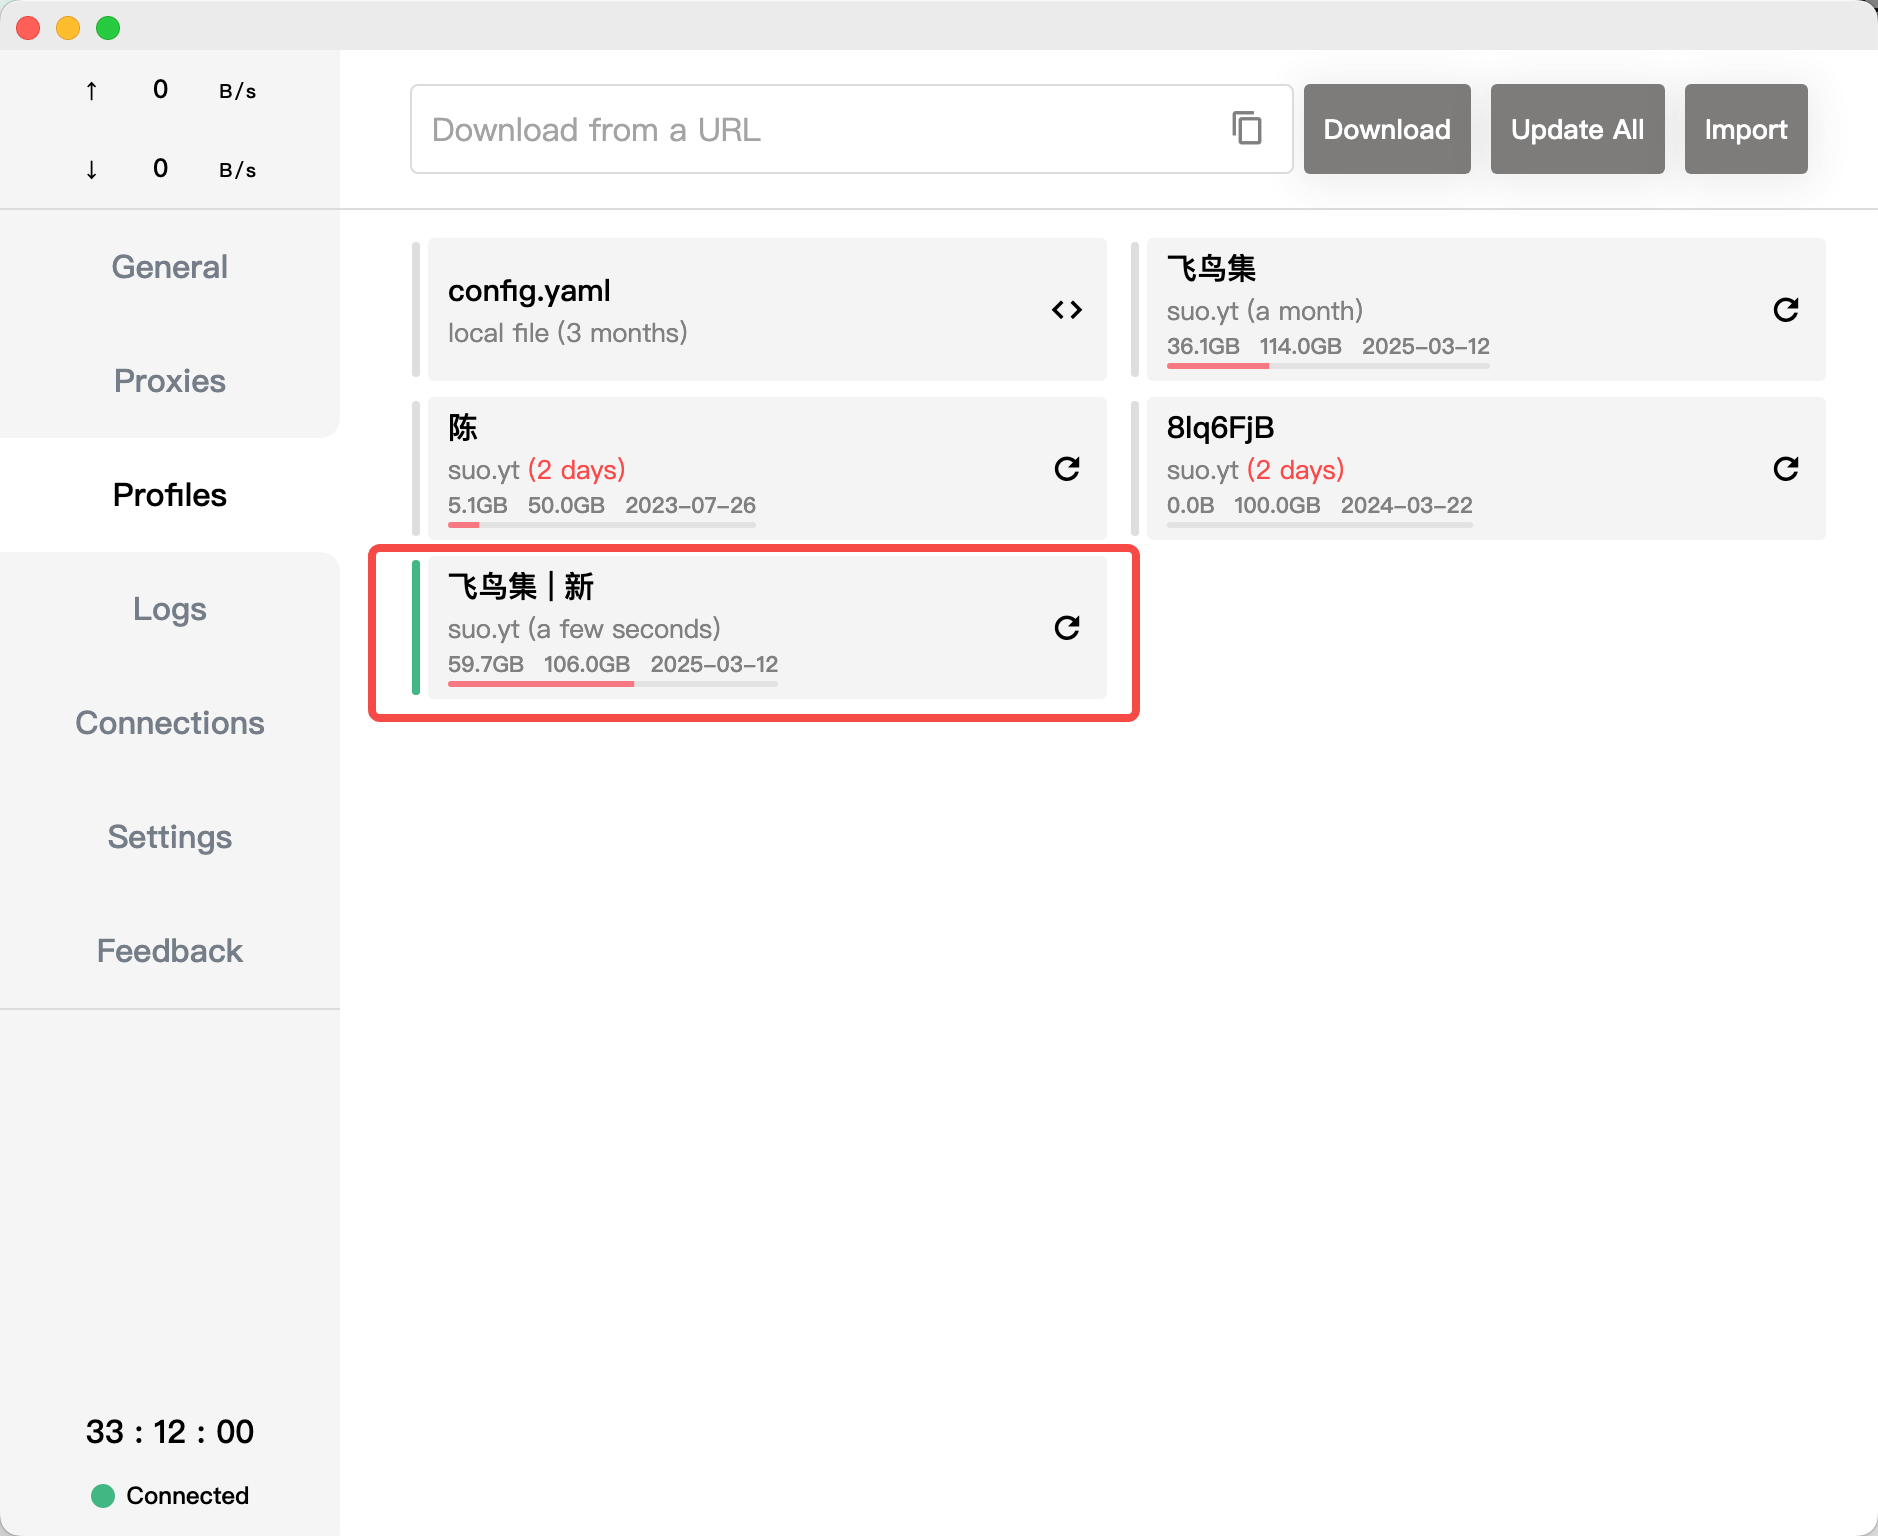Open the Feedback tab
The image size is (1878, 1536).
pos(170,951)
